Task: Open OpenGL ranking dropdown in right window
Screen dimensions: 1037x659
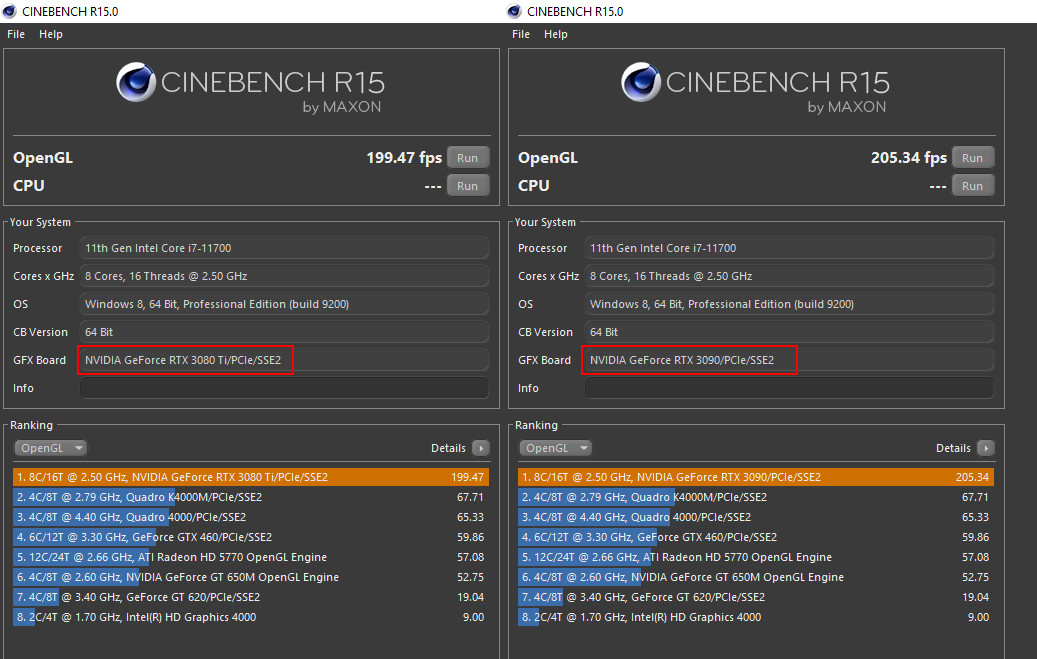Action: pyautogui.click(x=556, y=448)
